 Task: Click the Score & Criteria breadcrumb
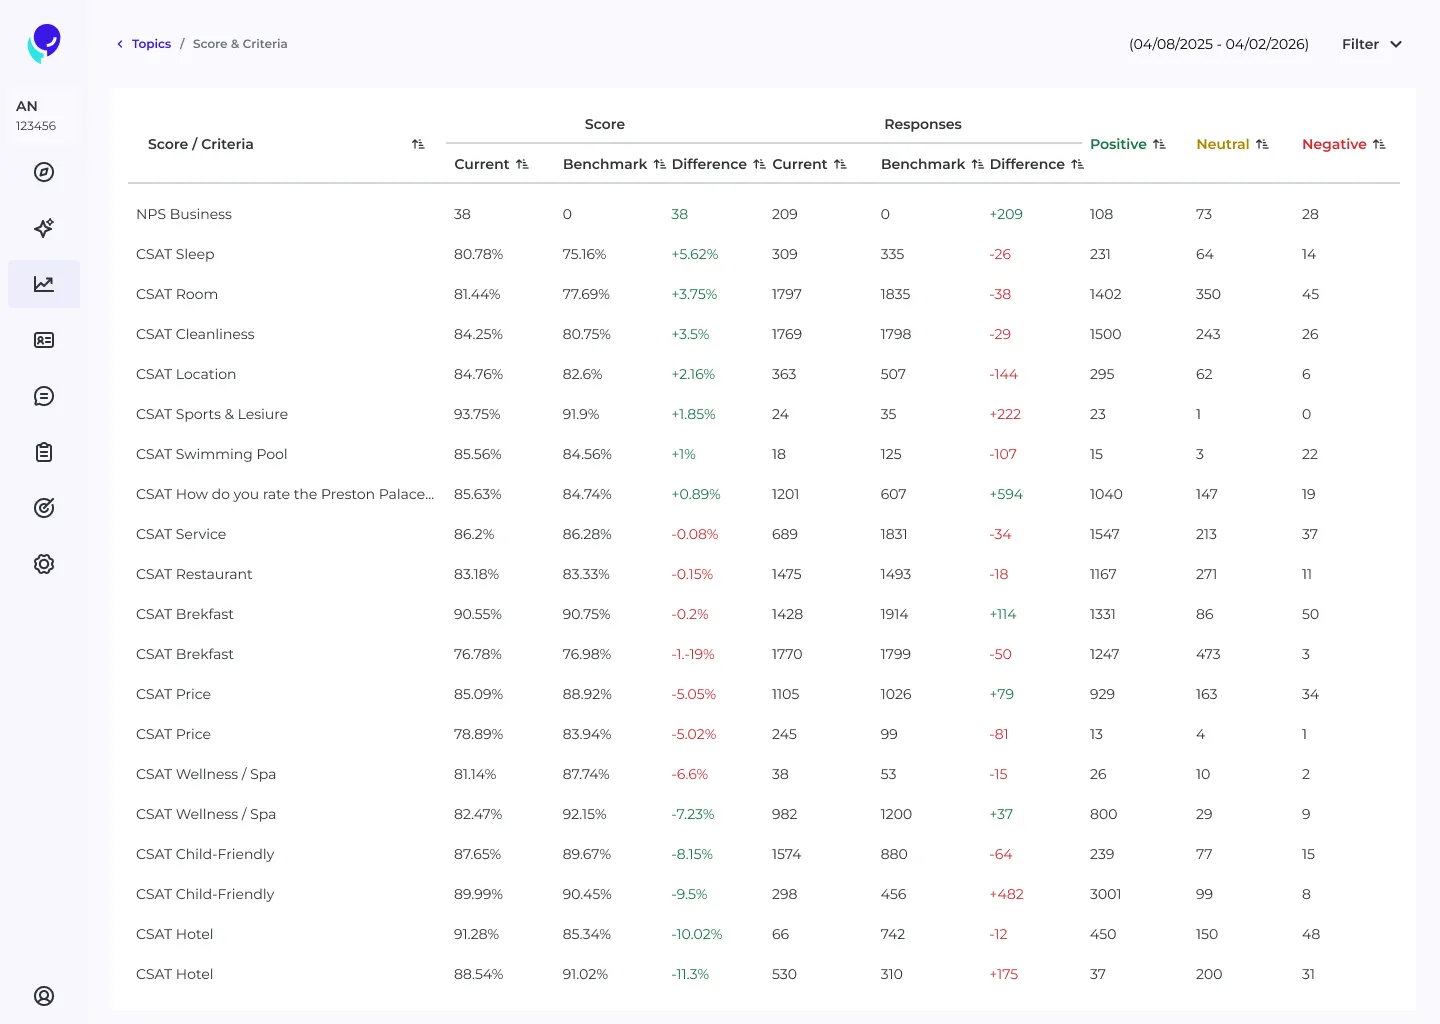pos(240,44)
